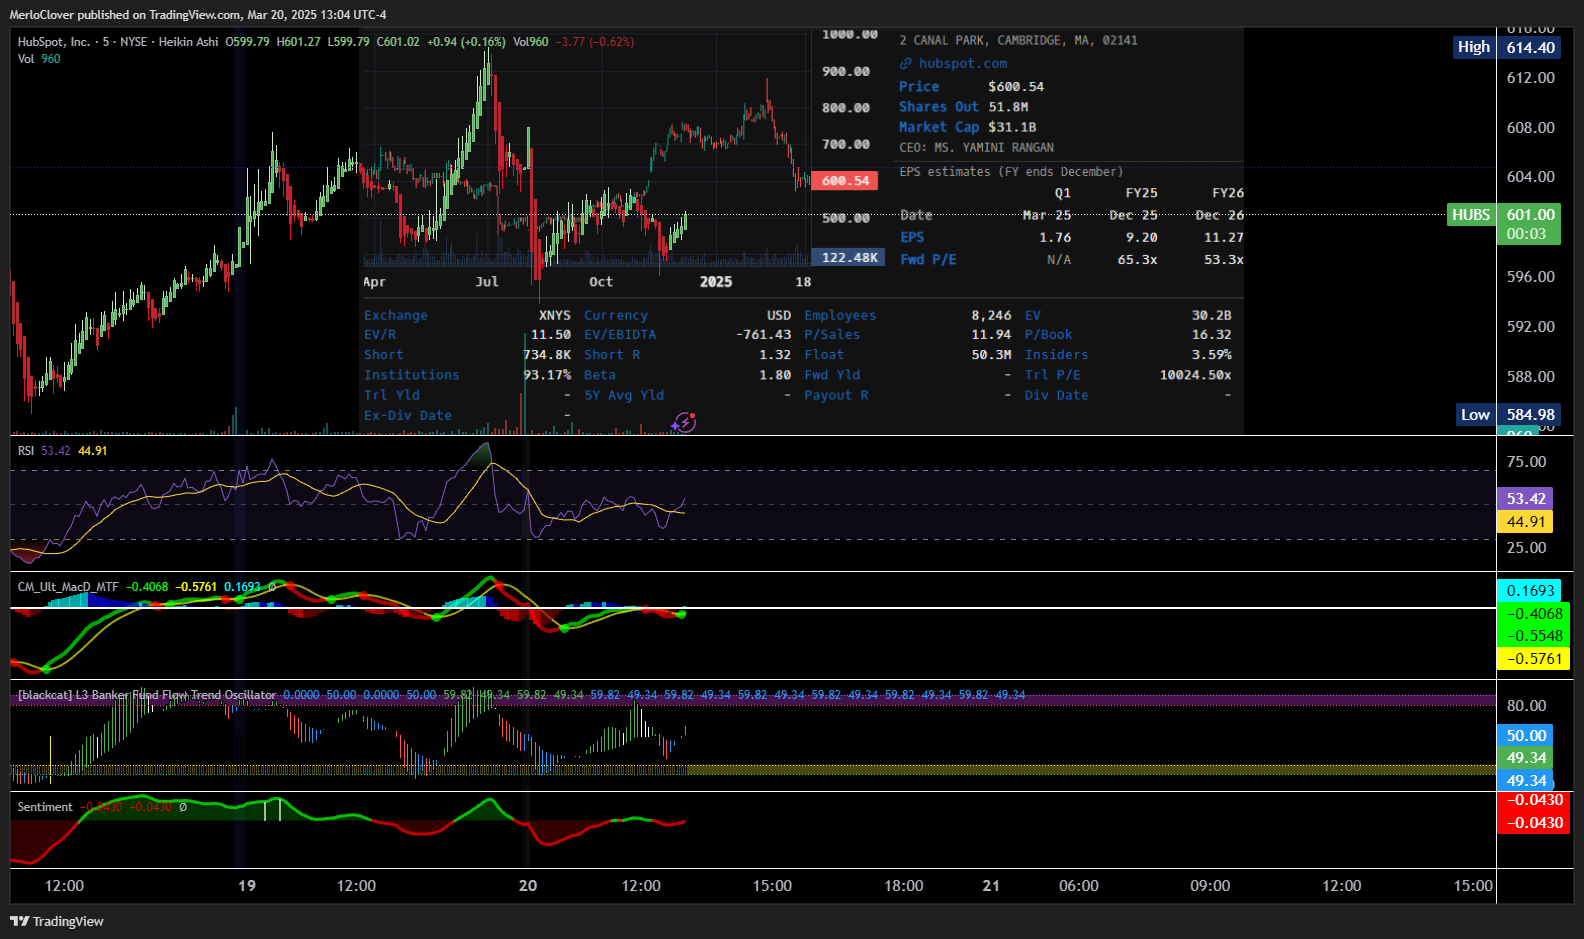Click the 2025 label on mini chart axis

[x=716, y=282]
